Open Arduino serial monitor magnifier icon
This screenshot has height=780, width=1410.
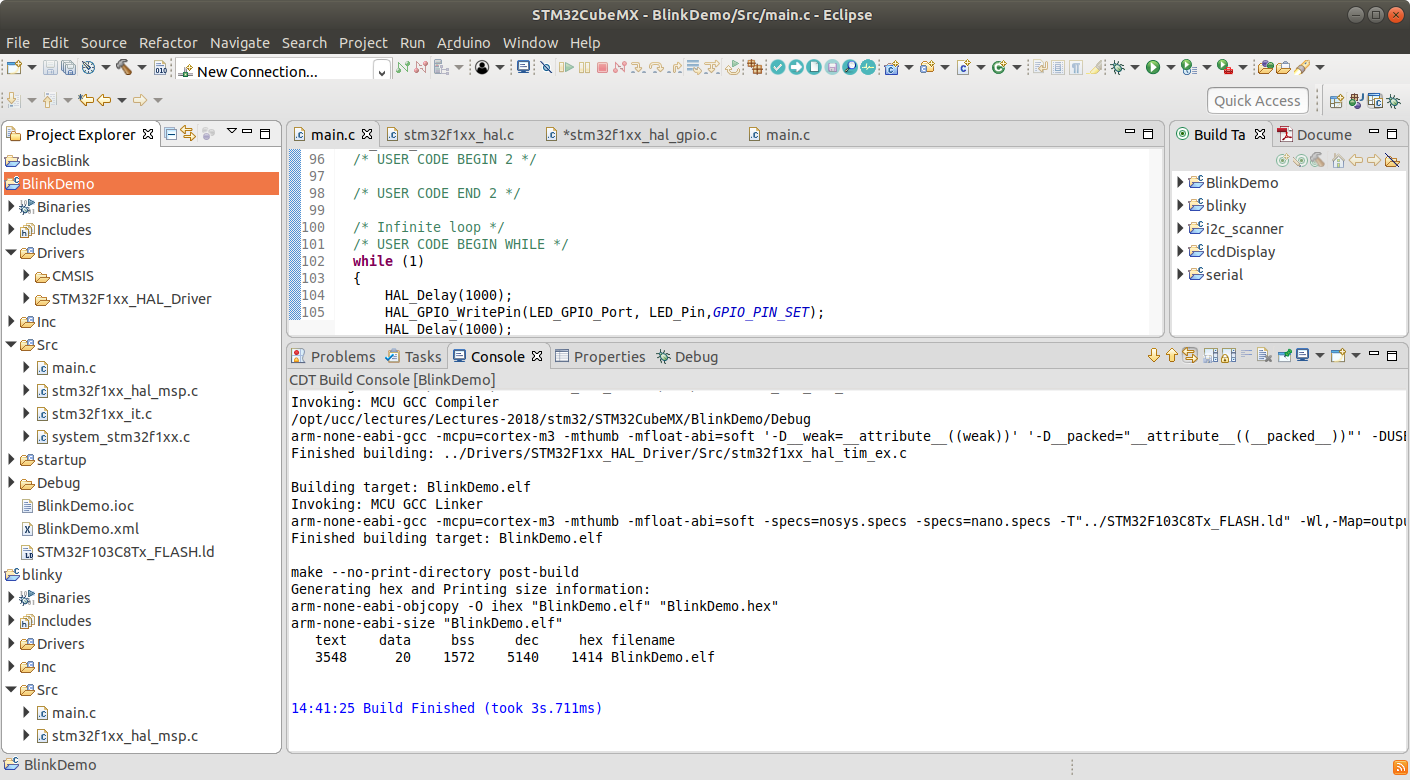849,67
